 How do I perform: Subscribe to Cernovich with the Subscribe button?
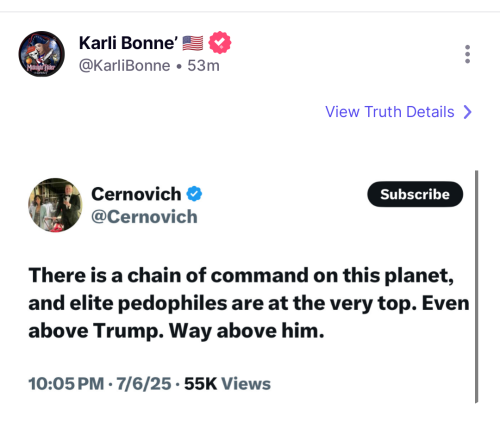[x=415, y=194]
